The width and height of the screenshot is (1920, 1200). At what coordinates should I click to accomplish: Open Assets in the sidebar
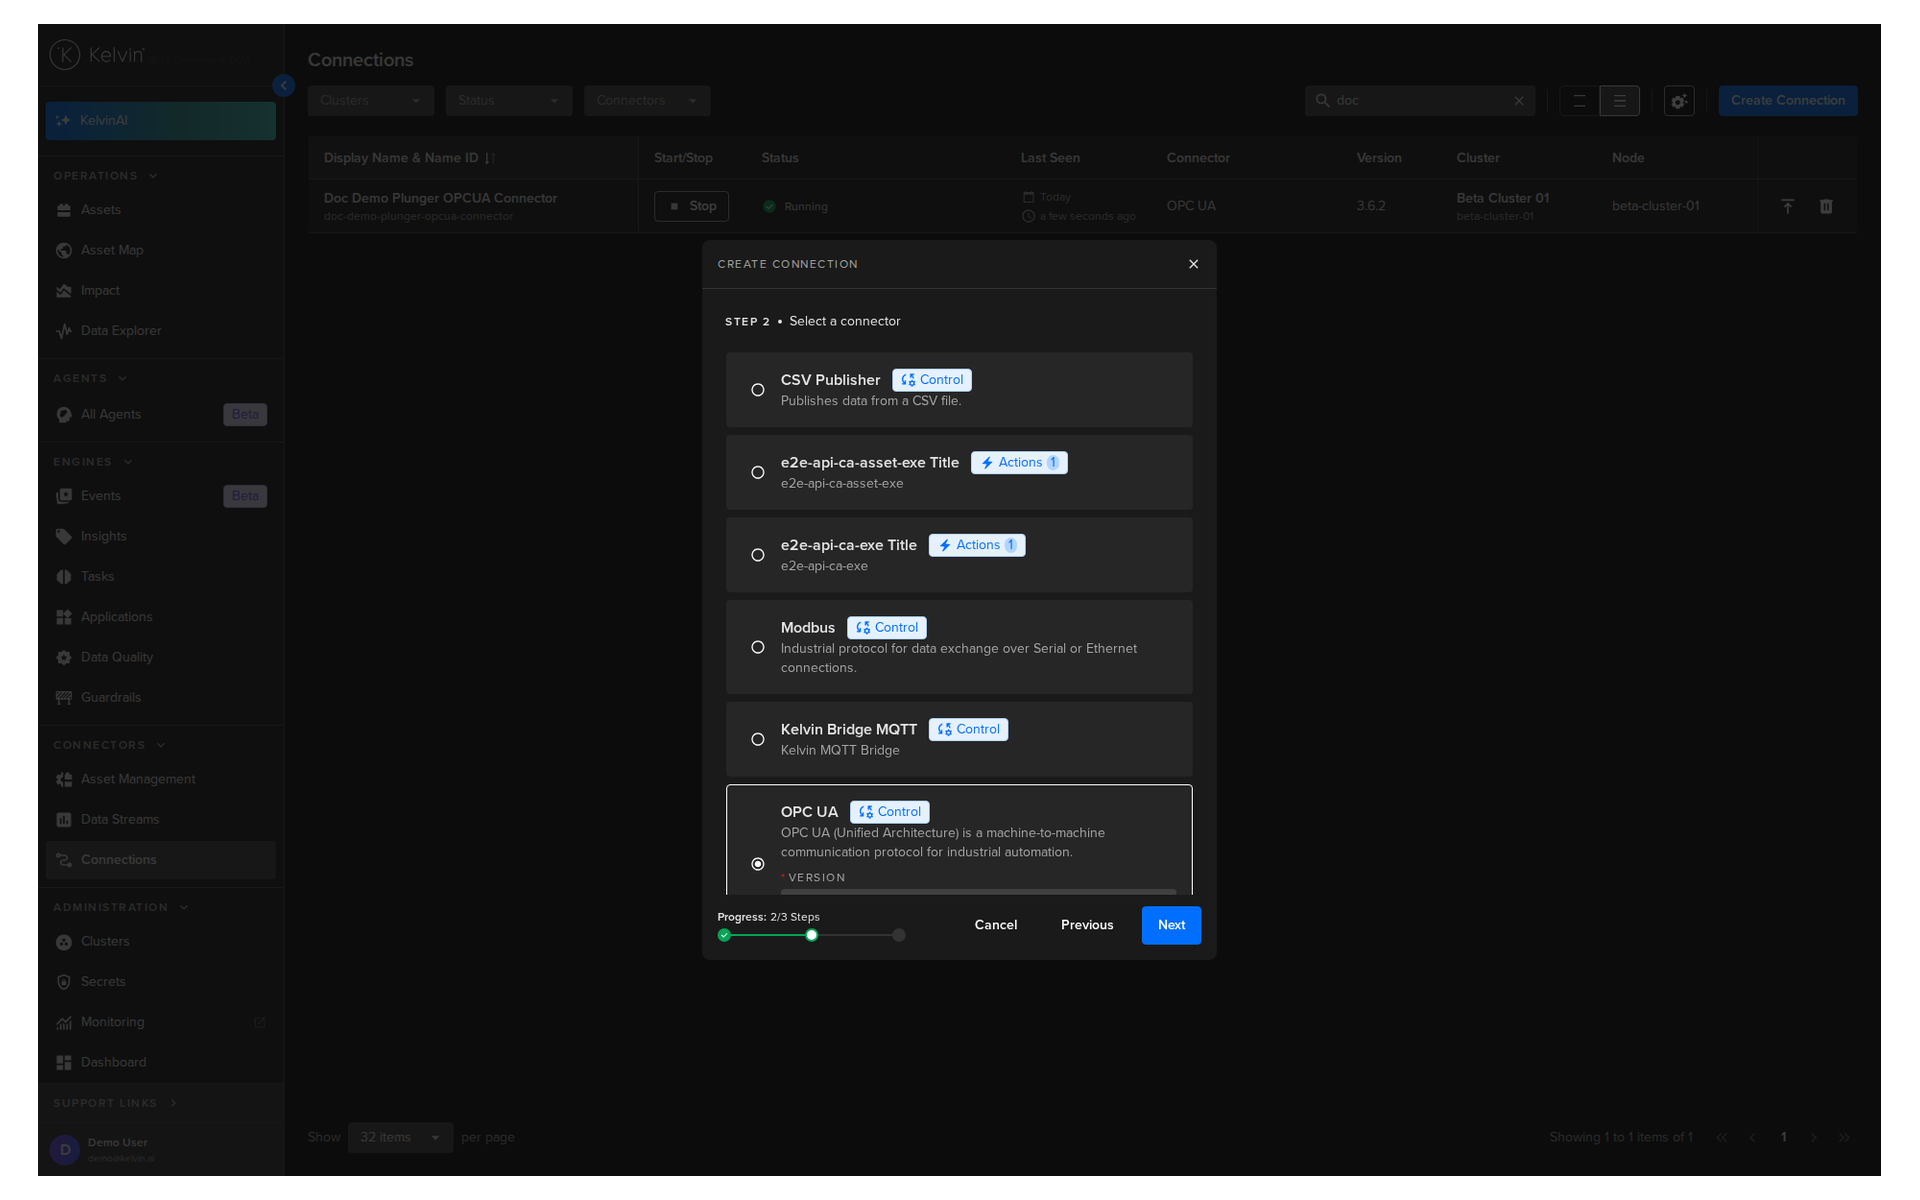tap(160, 210)
